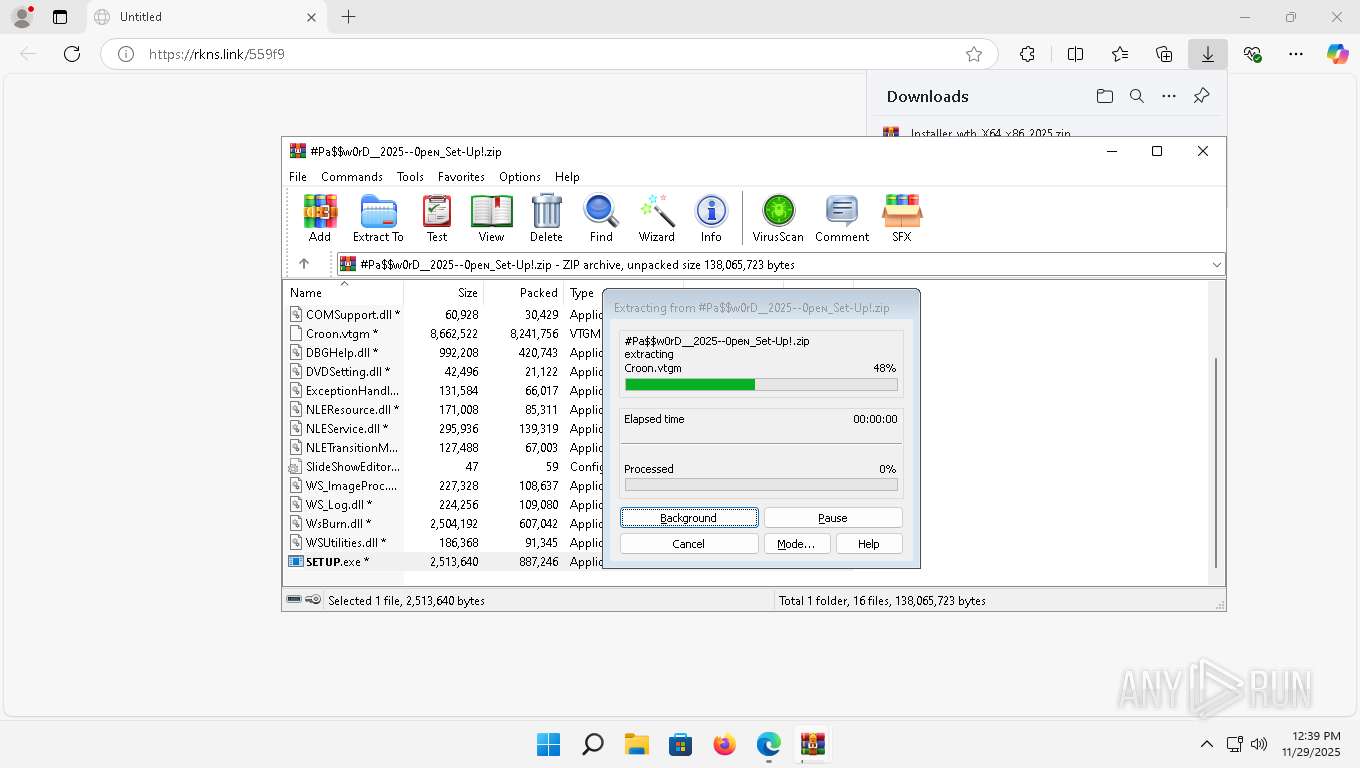
Task: Click Help button in extracting dialog
Action: (869, 543)
